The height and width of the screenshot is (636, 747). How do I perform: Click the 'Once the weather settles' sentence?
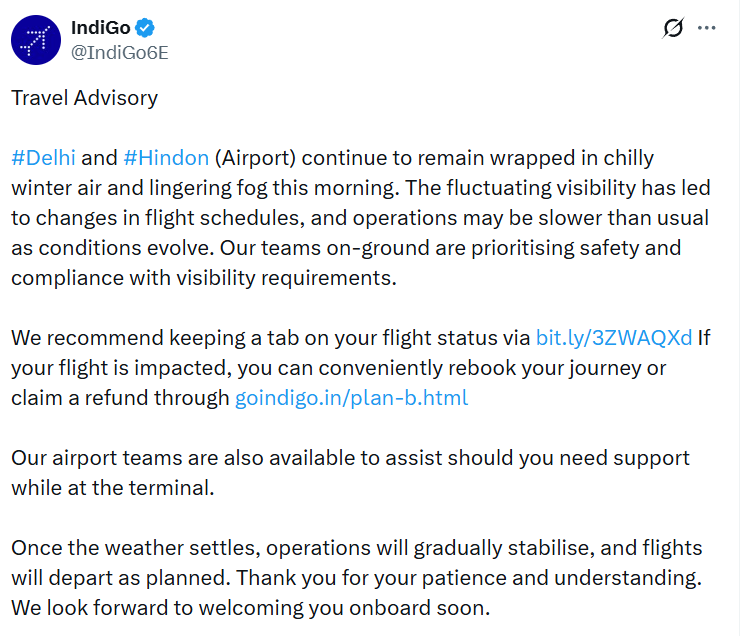point(136,548)
